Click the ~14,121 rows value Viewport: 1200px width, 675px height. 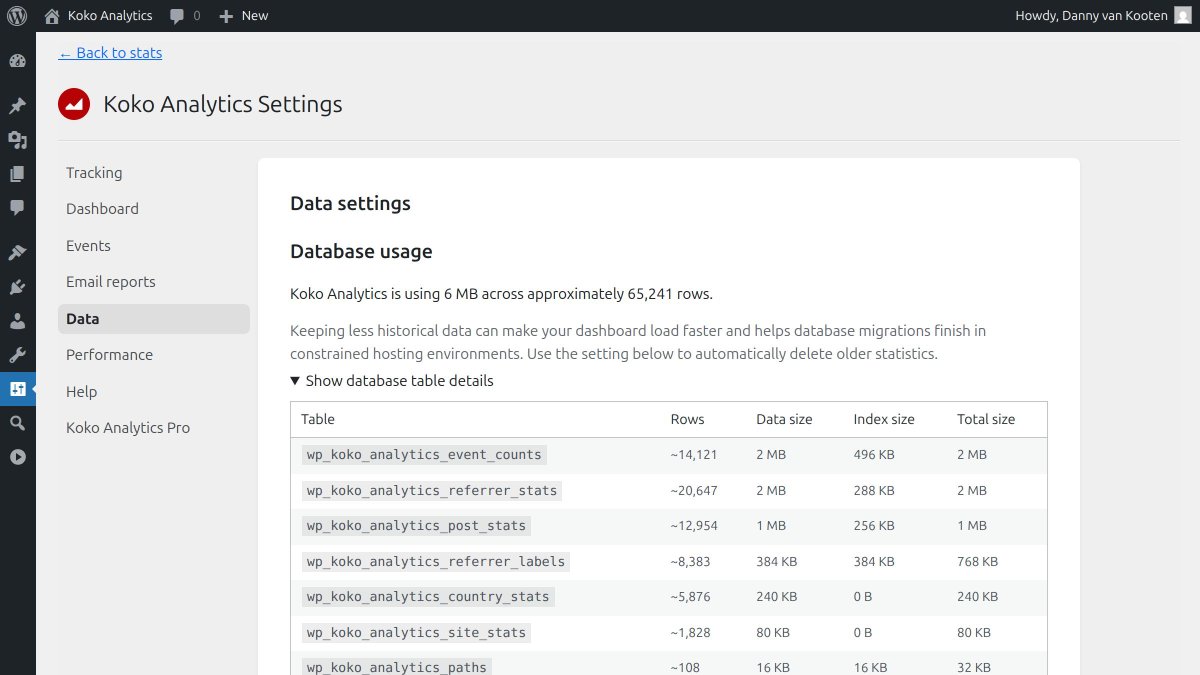pos(694,455)
